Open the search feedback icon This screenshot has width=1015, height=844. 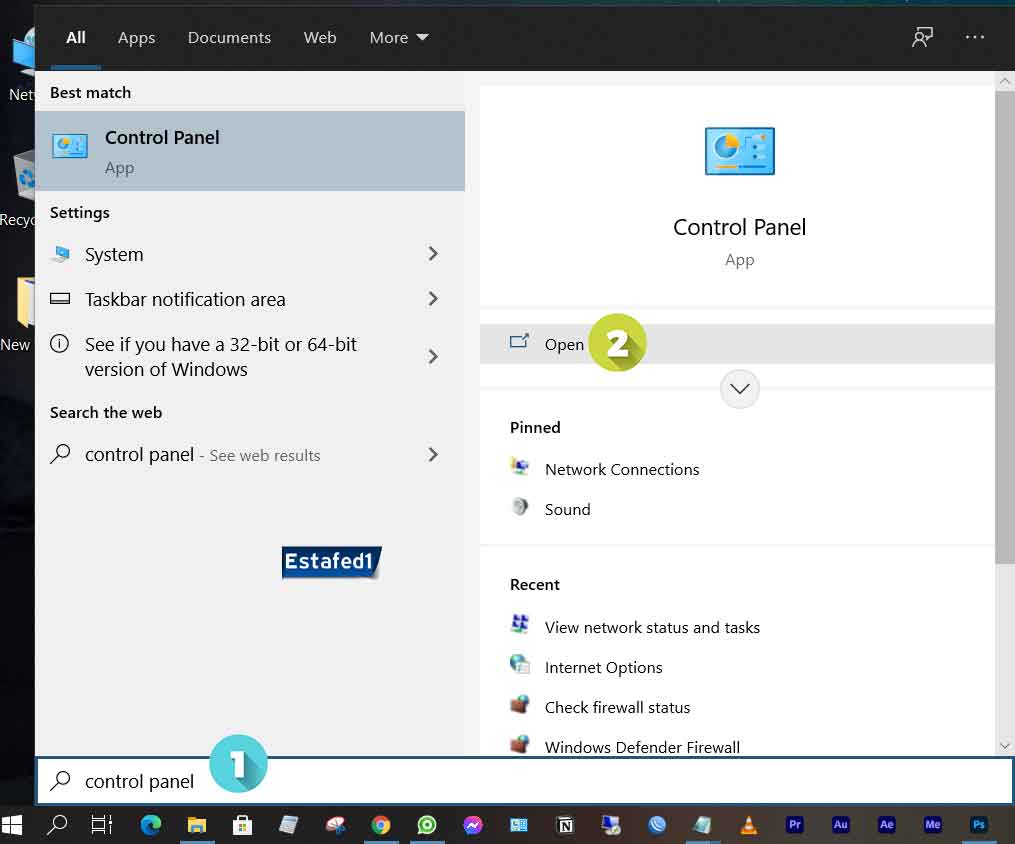(922, 38)
